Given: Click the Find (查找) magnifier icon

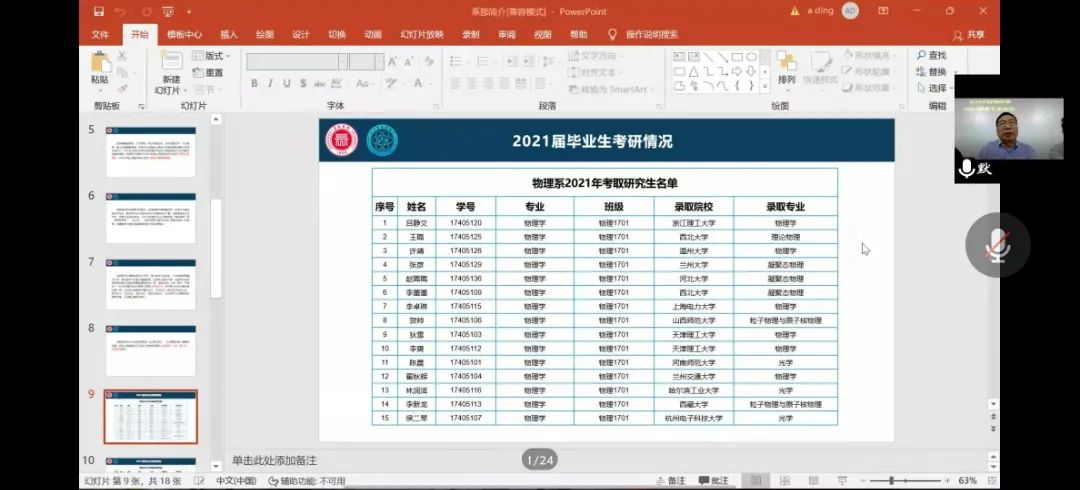Looking at the screenshot, I should click(x=921, y=55).
